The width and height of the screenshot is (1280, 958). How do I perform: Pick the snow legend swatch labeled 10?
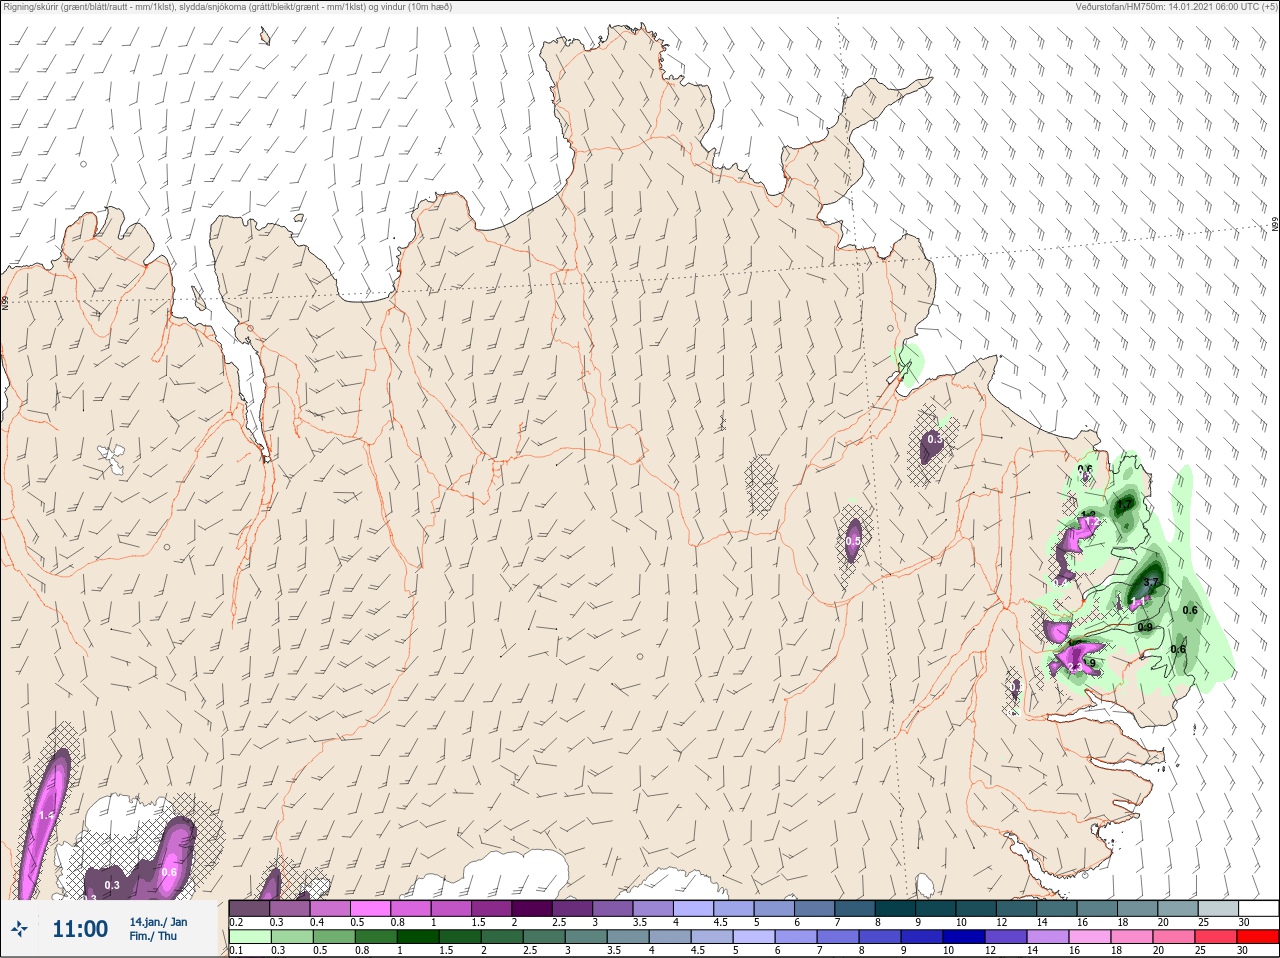tap(976, 908)
